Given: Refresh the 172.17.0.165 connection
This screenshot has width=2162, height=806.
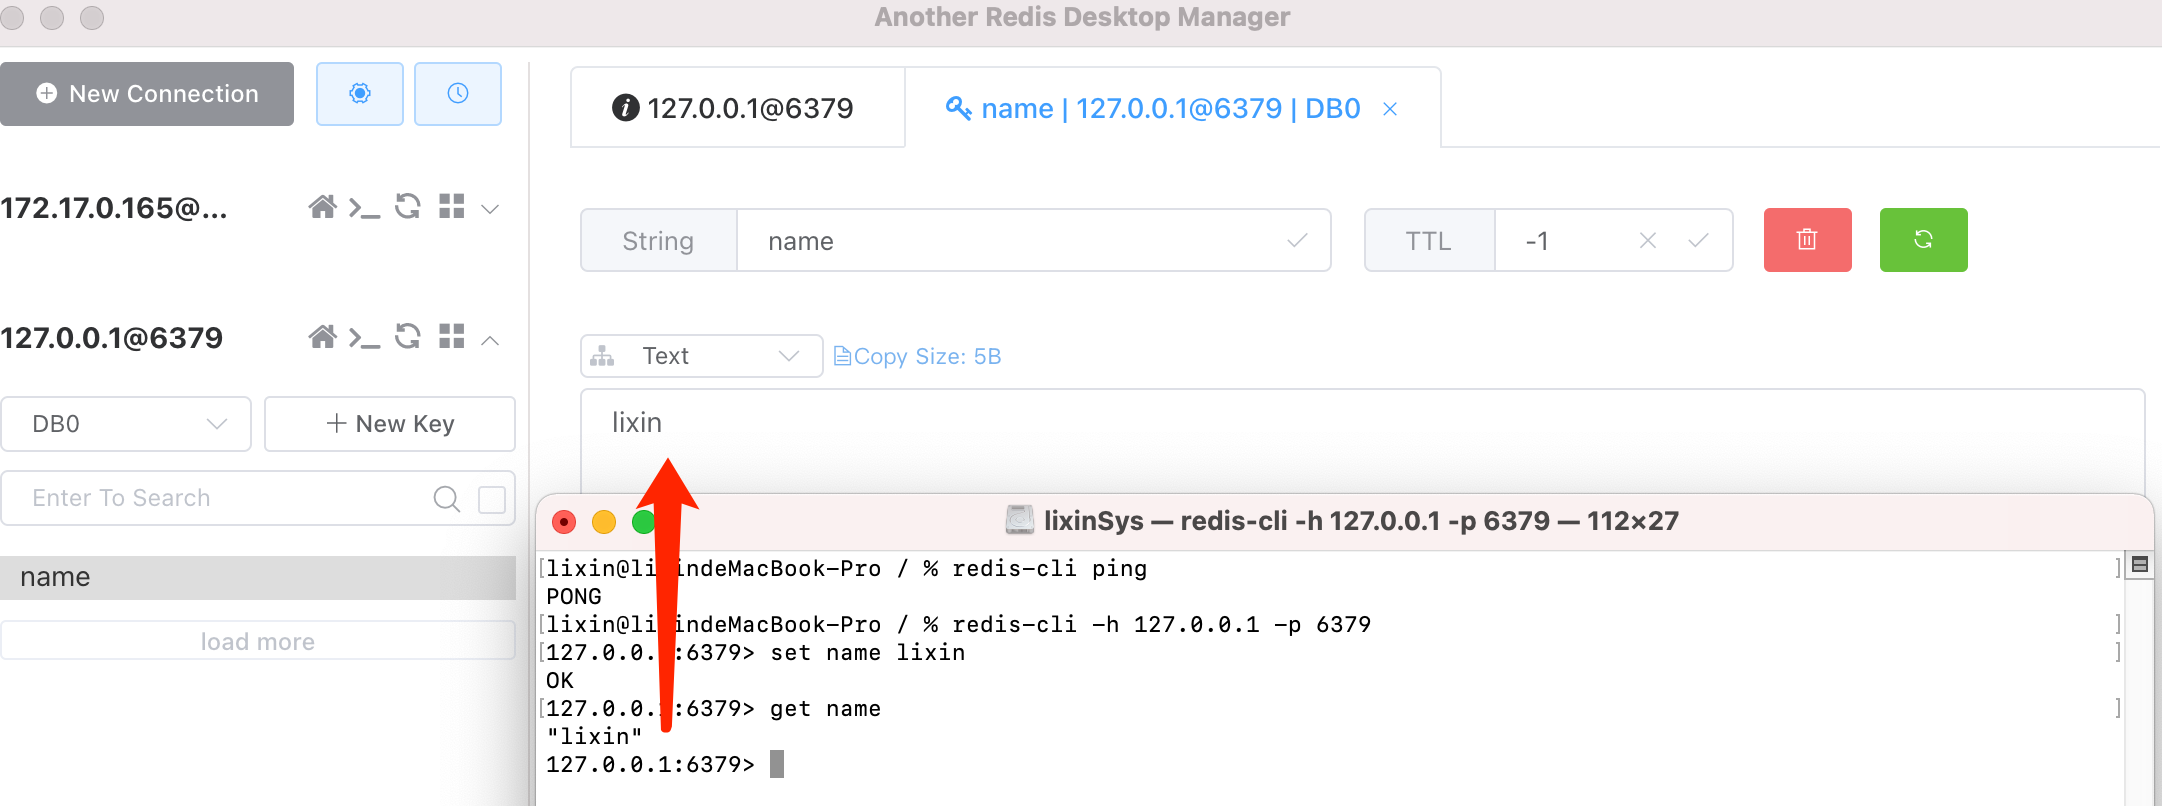Looking at the screenshot, I should [x=408, y=207].
